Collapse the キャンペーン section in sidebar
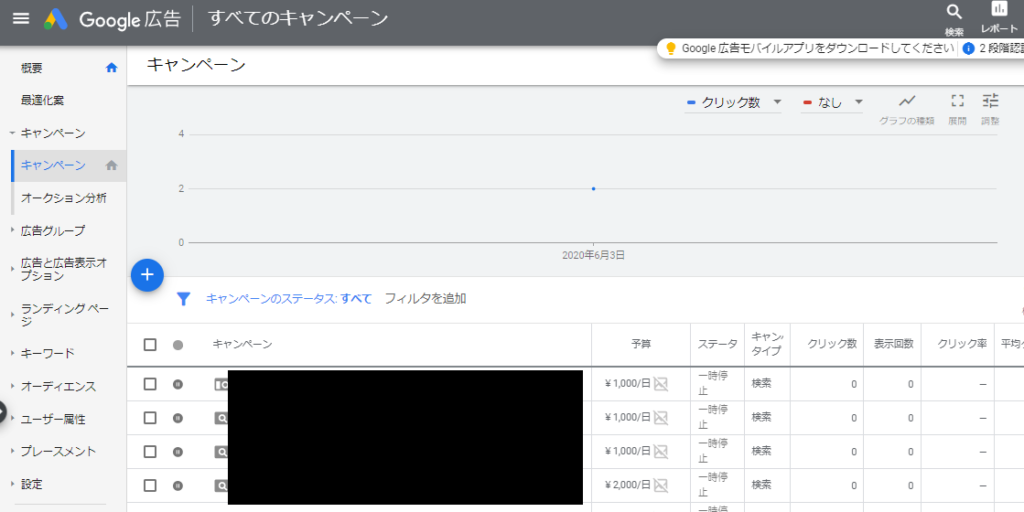 point(12,133)
